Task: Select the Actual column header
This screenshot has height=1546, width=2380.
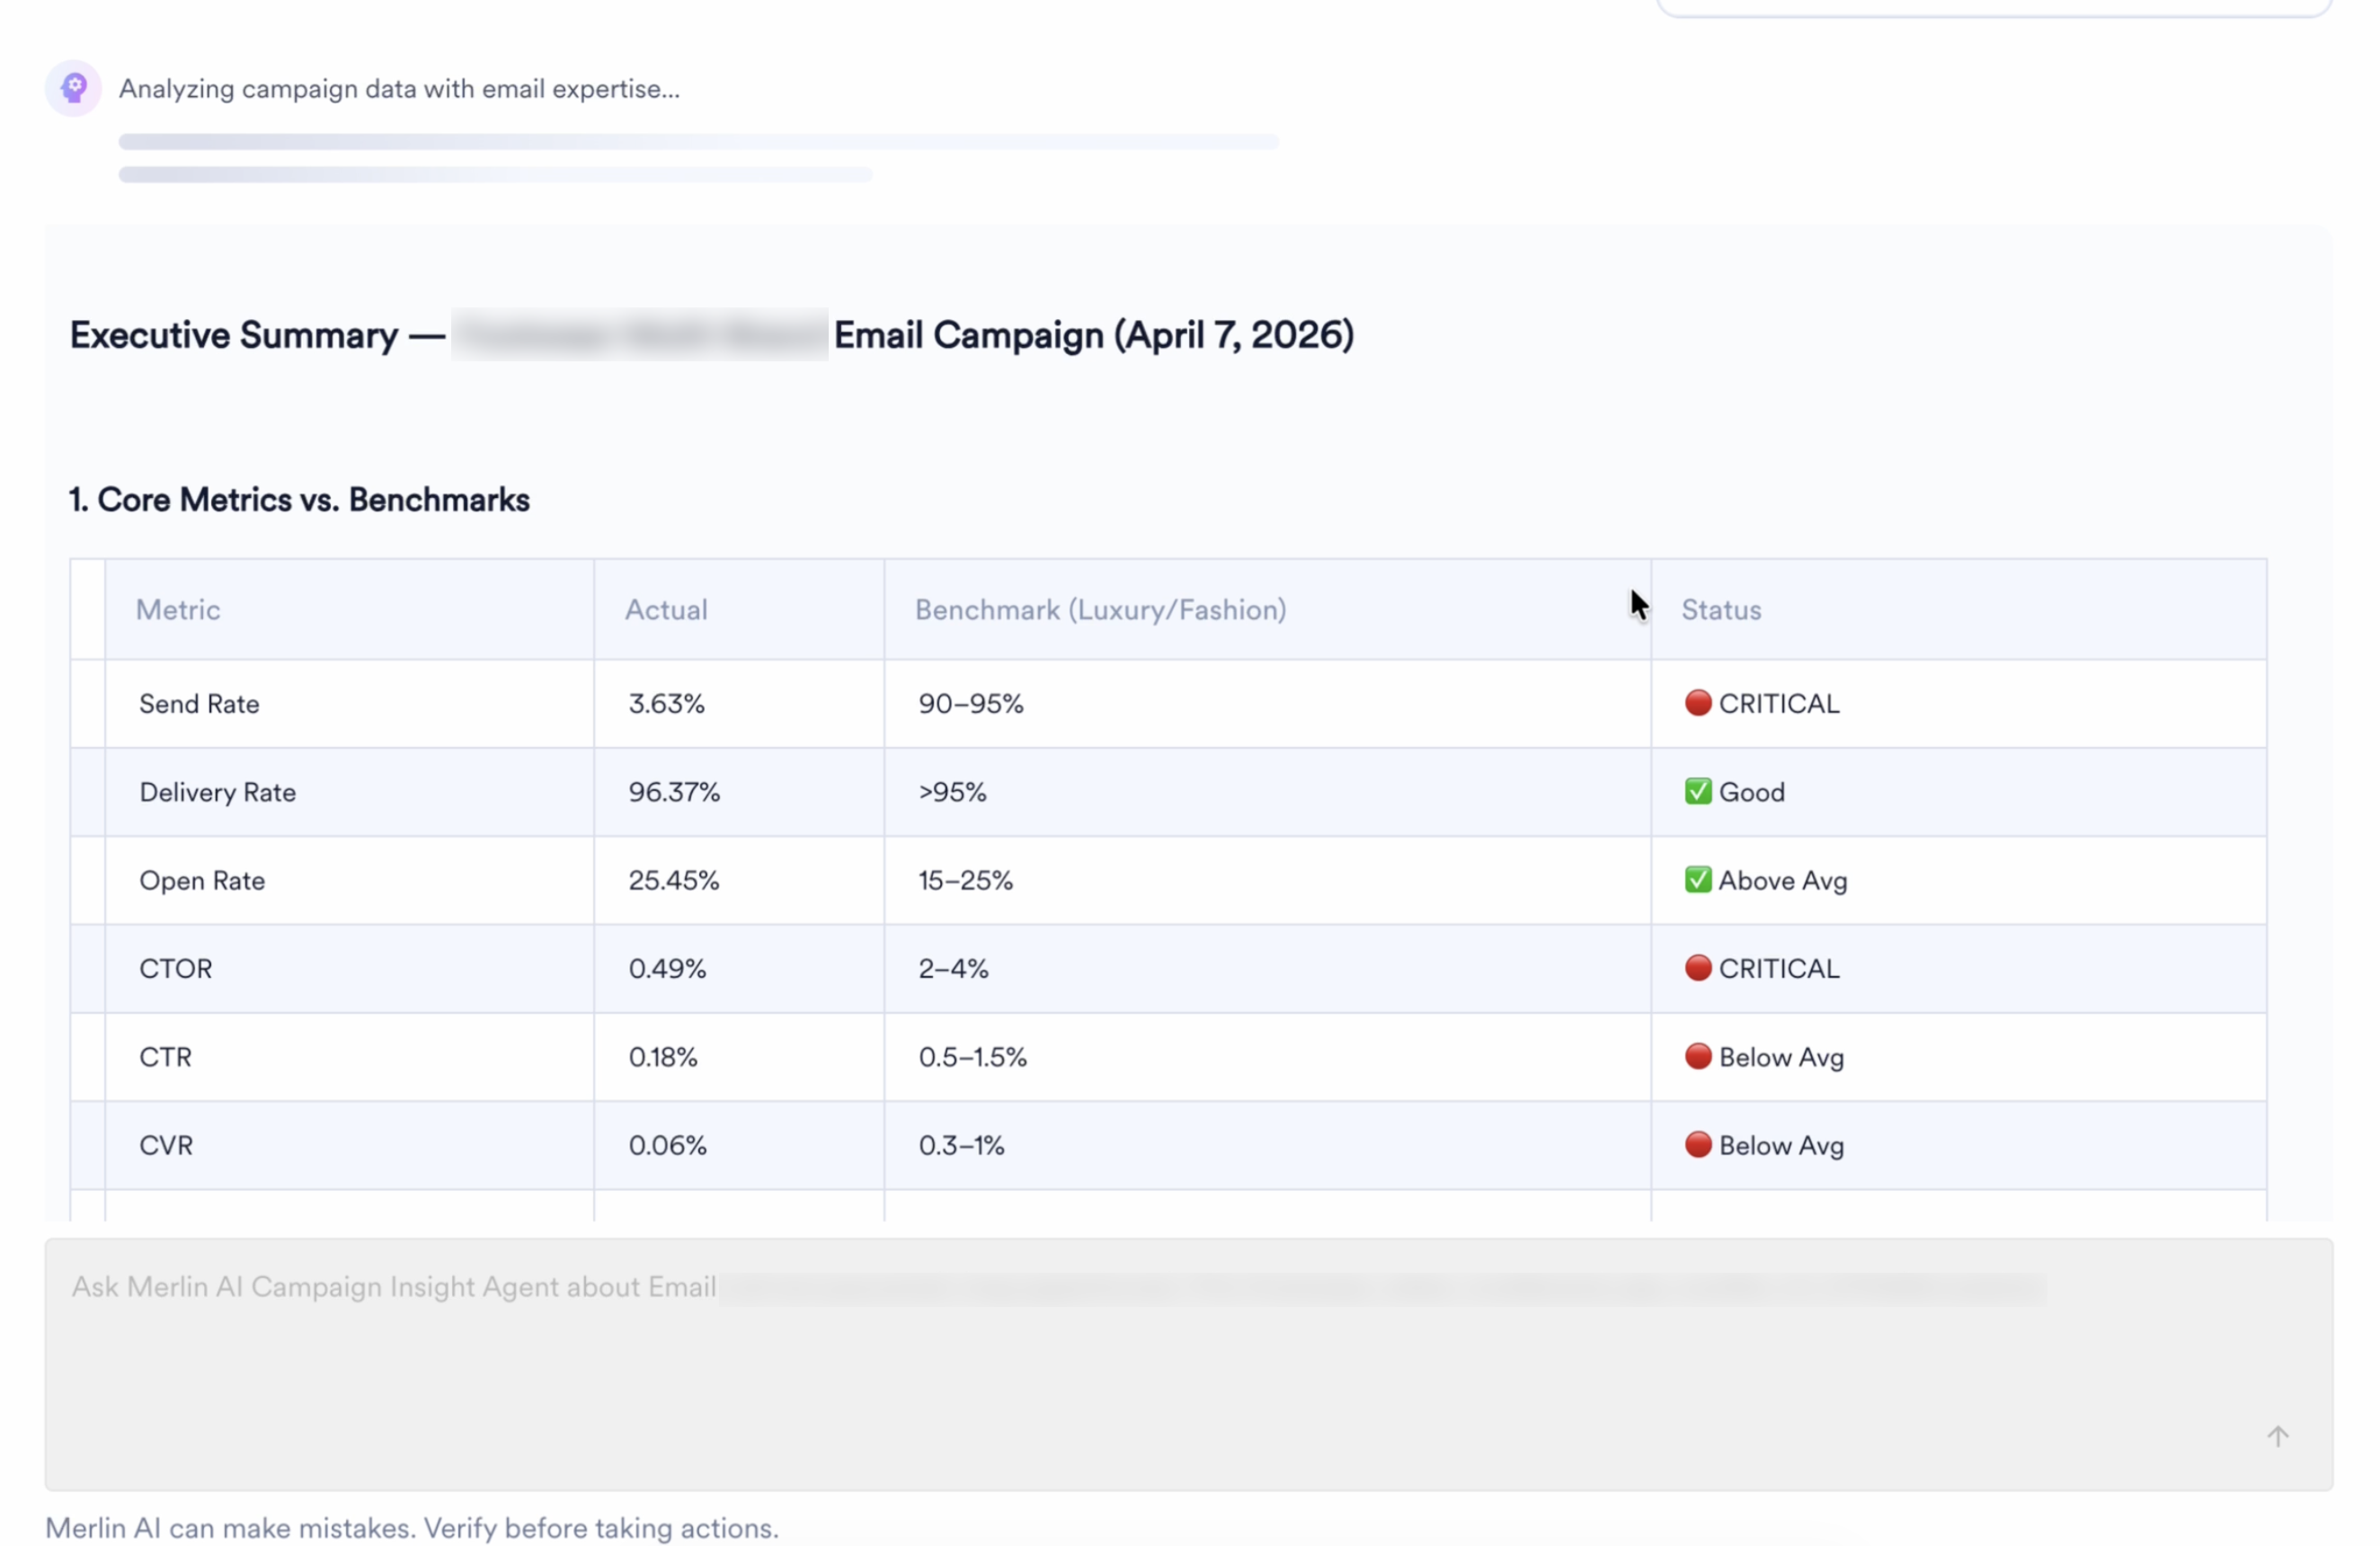Action: click(666, 609)
